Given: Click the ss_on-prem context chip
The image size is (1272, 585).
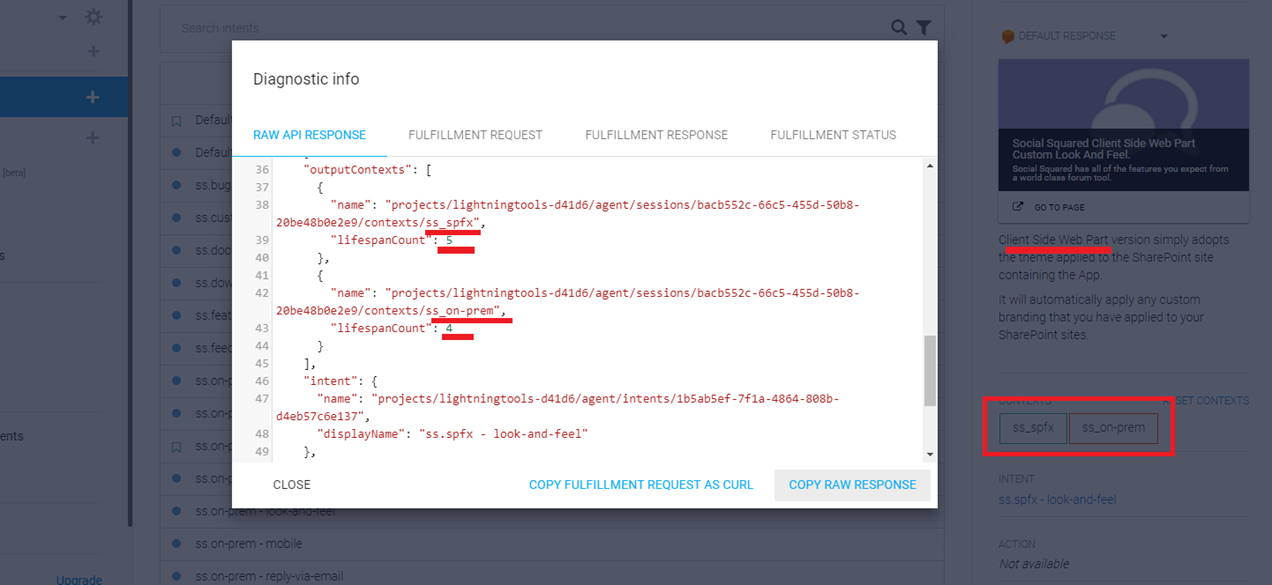Looking at the screenshot, I should [1113, 429].
